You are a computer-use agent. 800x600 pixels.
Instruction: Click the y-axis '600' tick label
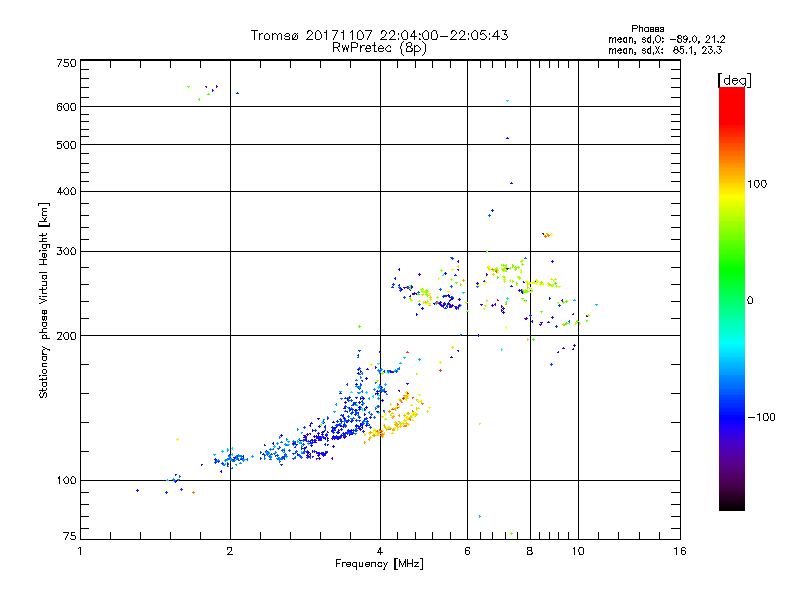[66, 107]
